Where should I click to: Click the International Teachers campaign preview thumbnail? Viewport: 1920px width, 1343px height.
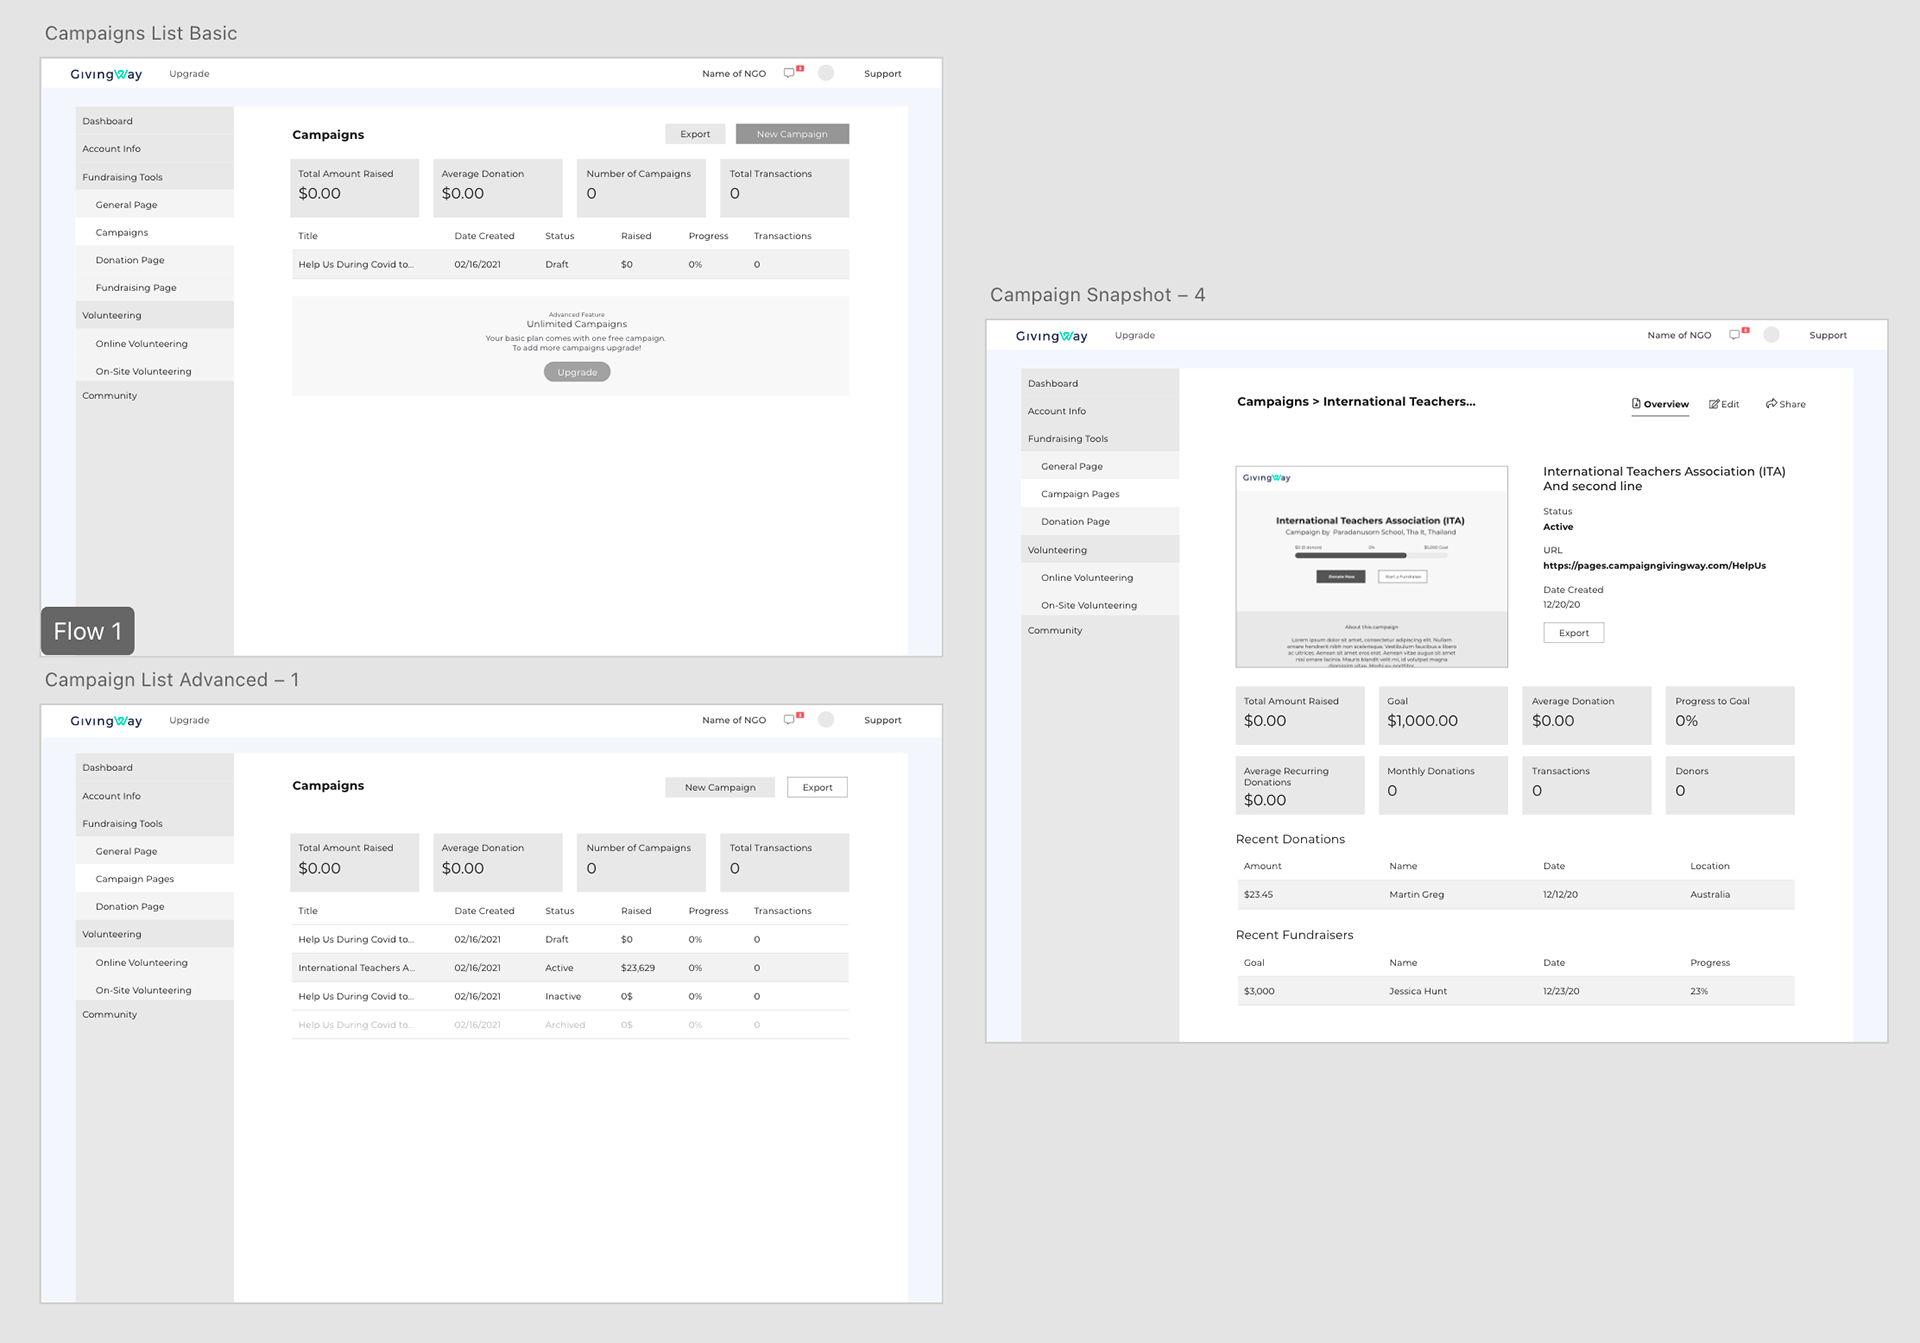1371,566
